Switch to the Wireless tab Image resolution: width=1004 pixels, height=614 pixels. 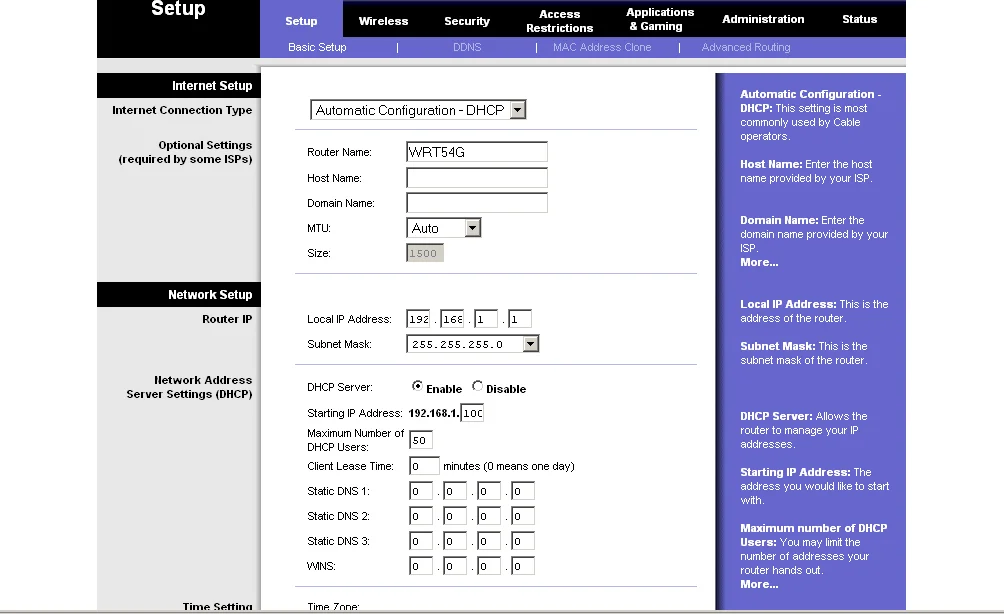tap(383, 20)
